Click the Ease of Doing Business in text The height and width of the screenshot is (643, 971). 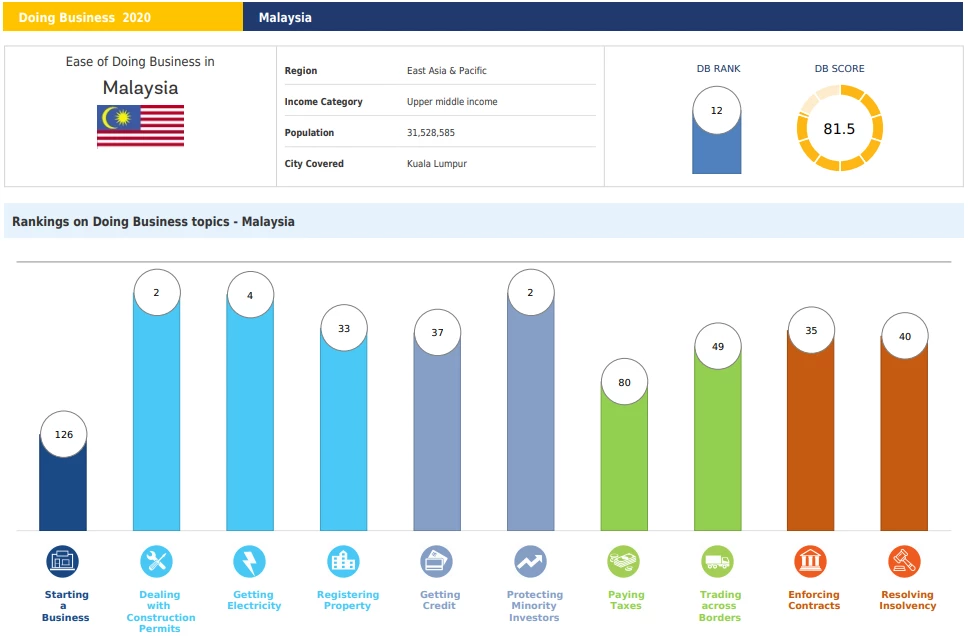tap(140, 61)
